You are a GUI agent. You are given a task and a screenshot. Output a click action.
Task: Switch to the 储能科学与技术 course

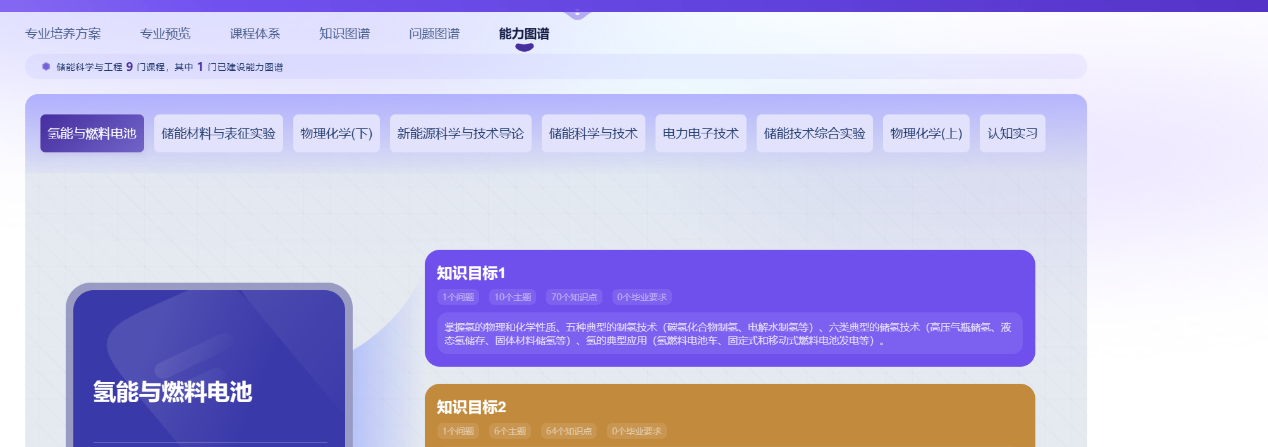click(x=593, y=133)
